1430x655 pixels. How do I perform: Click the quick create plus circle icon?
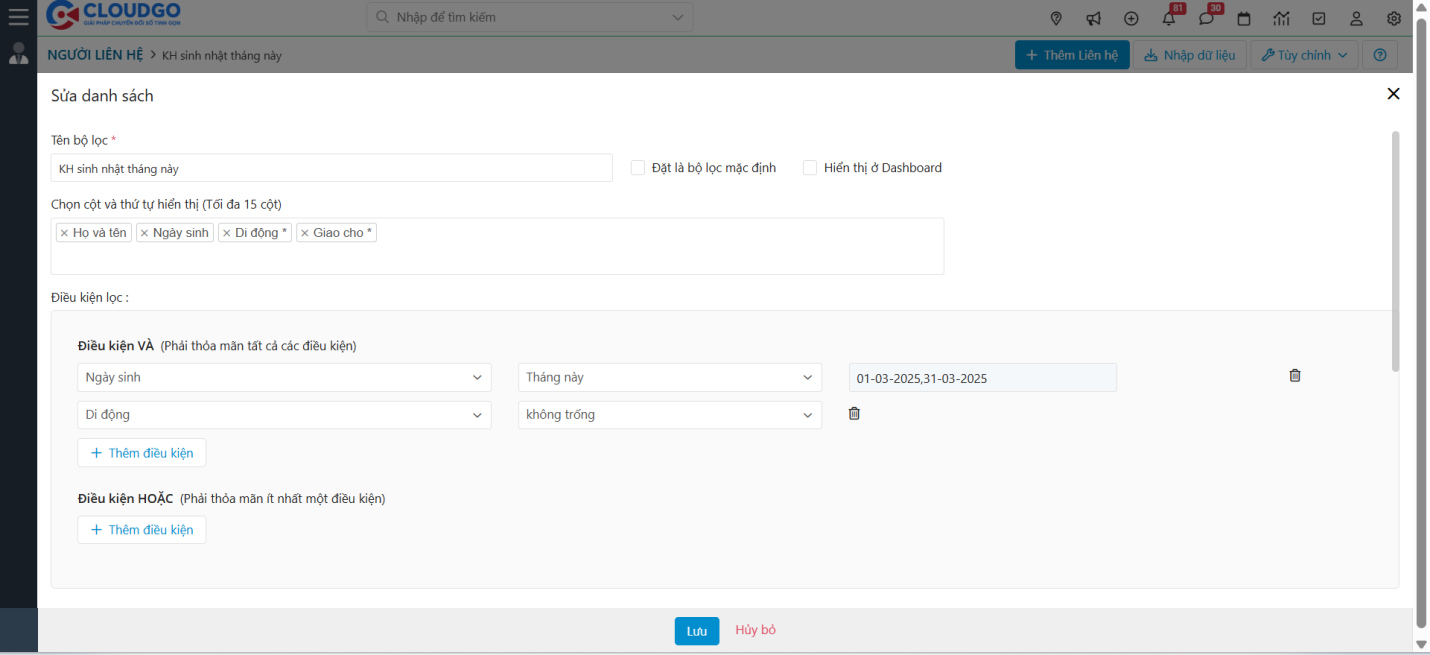(1131, 18)
